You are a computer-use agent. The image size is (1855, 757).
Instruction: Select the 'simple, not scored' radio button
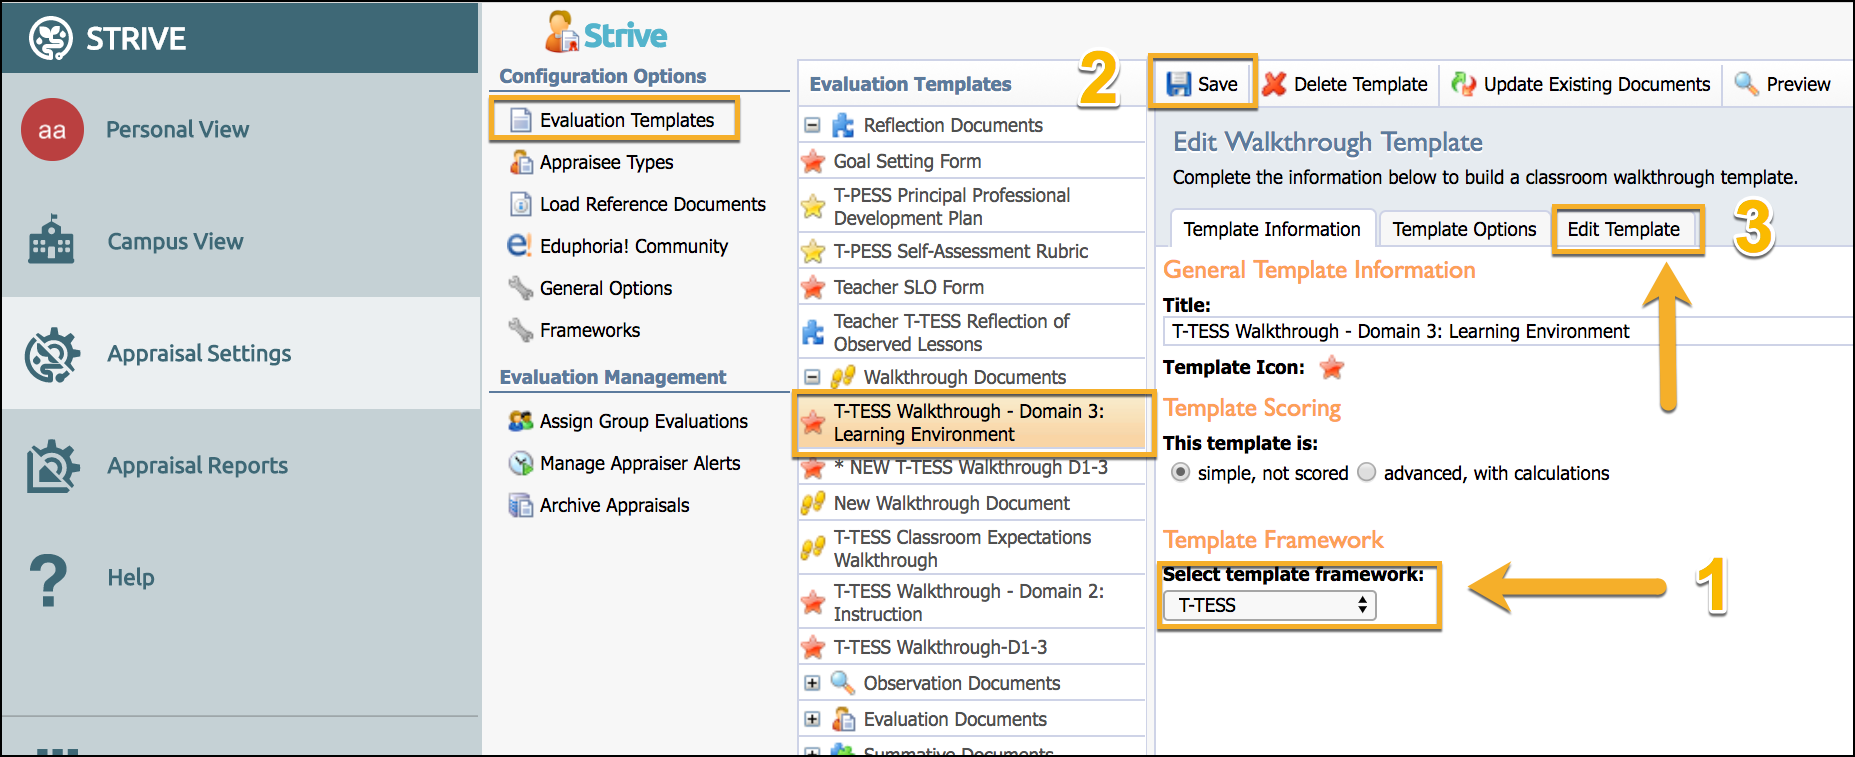click(x=1181, y=473)
